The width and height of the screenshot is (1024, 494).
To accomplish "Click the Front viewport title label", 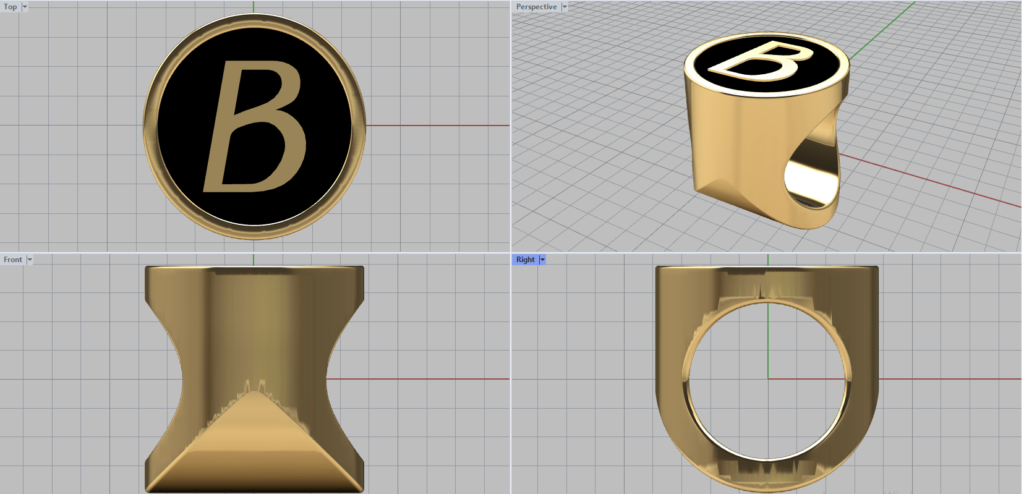I will pos(13,259).
